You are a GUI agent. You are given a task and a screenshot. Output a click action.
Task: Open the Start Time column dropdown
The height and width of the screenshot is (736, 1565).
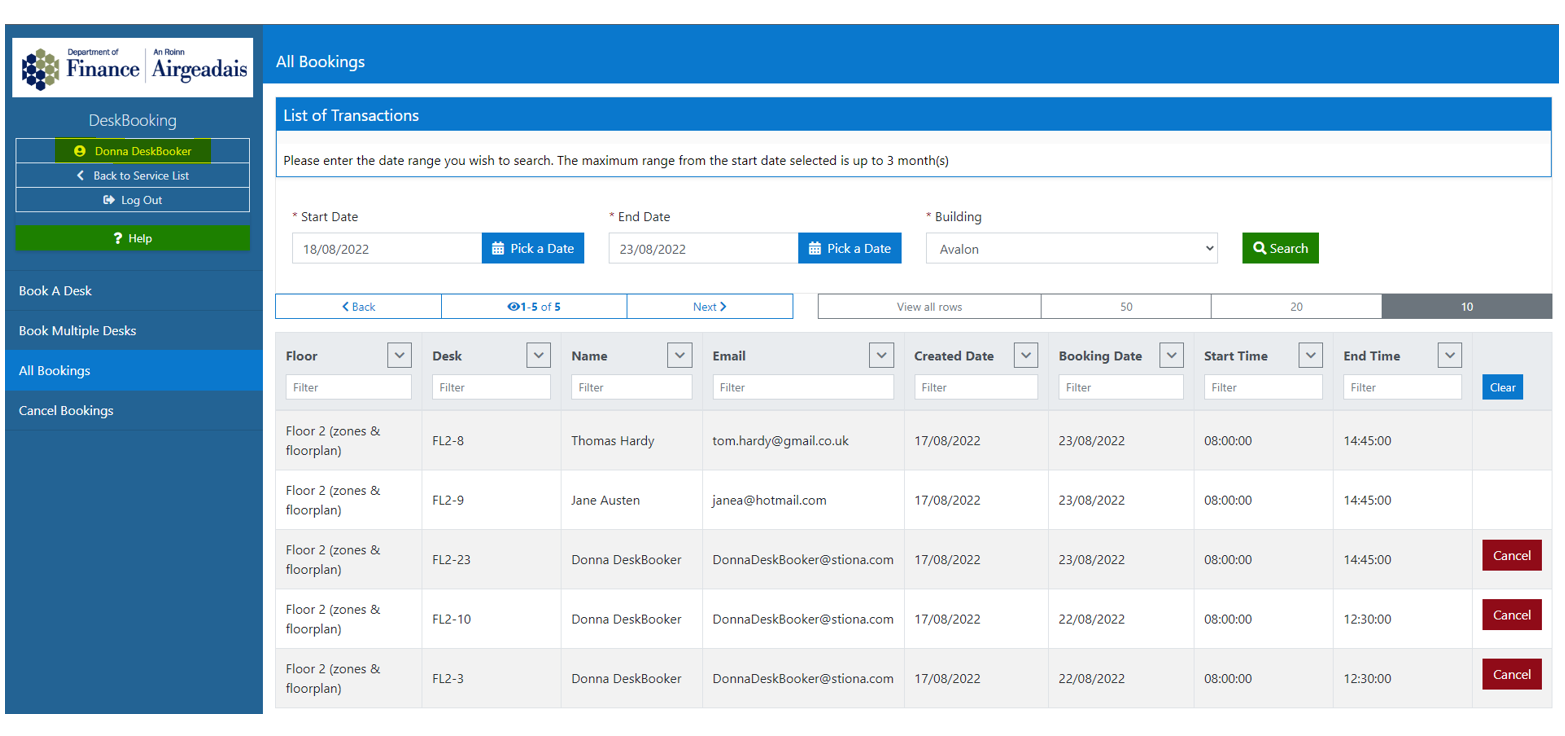tap(1311, 355)
